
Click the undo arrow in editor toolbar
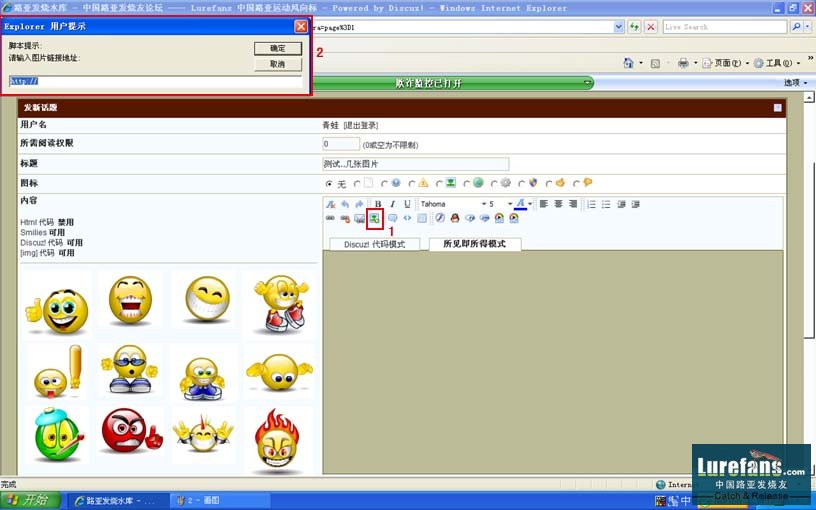[345, 204]
